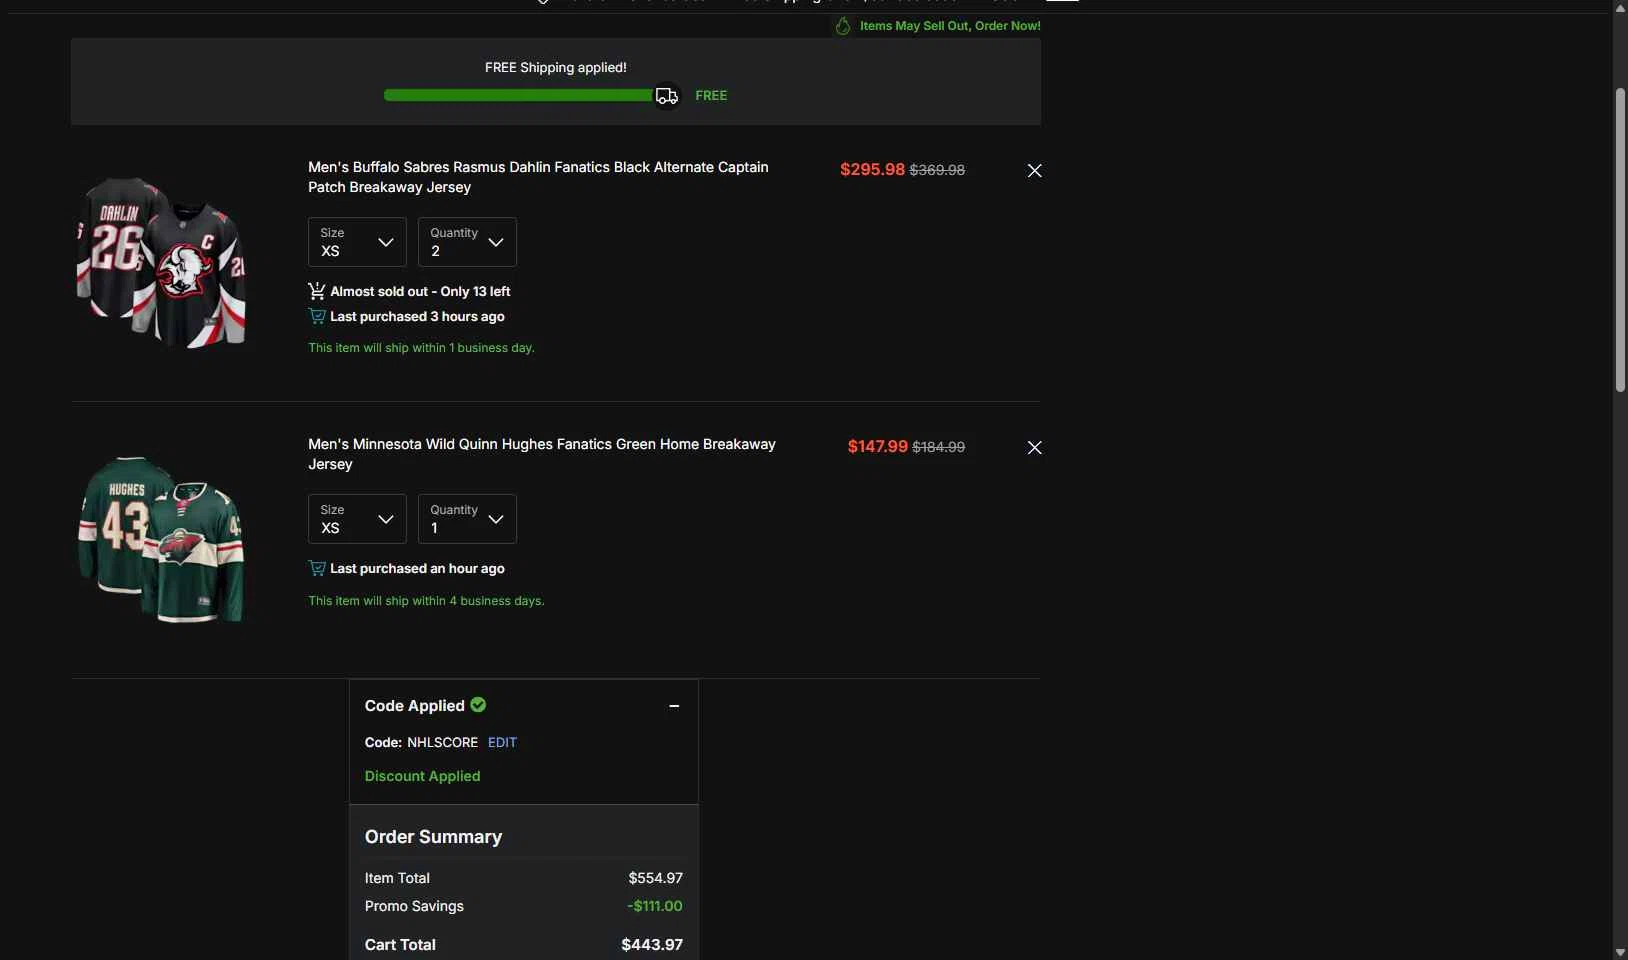Screen dimensions: 1628x960
Task: Click 'Items May Sell Out, Order Now!' text
Action: 950,26
